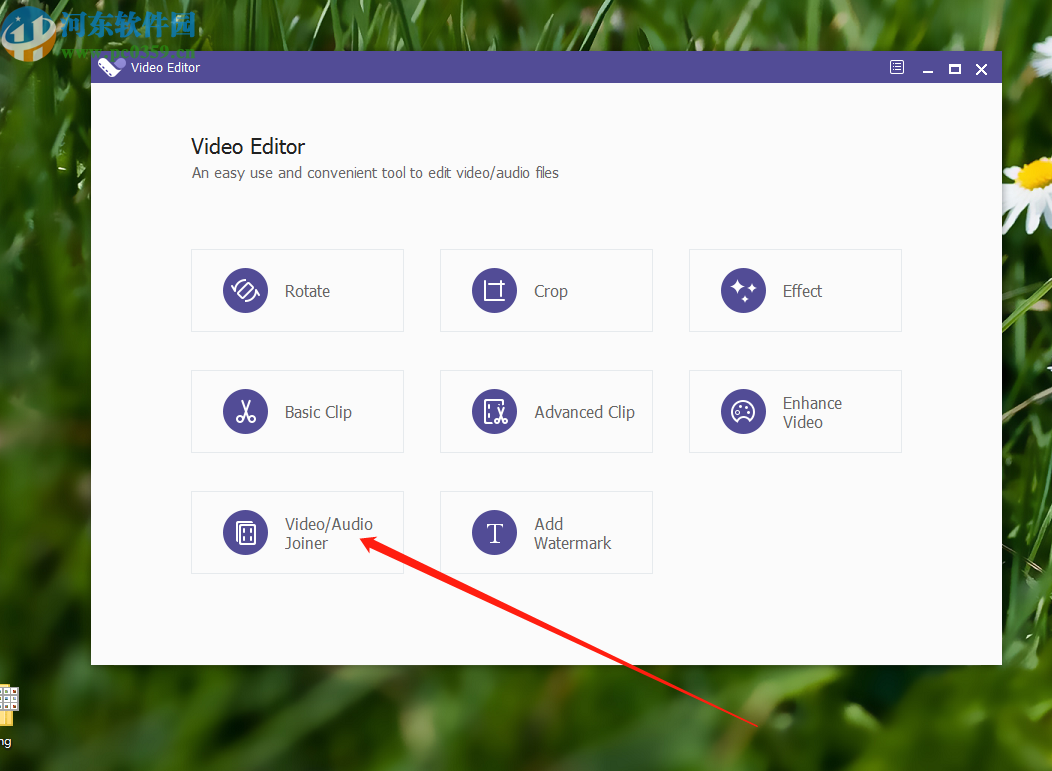Click the Crop round icon
The width and height of the screenshot is (1052, 771).
point(494,291)
